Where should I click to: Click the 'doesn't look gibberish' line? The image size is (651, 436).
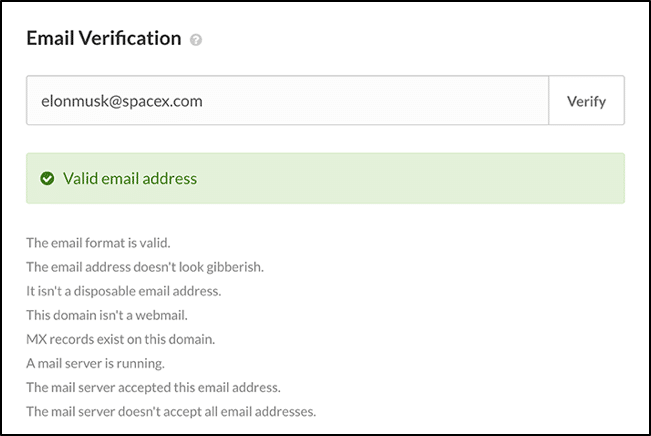click(145, 267)
